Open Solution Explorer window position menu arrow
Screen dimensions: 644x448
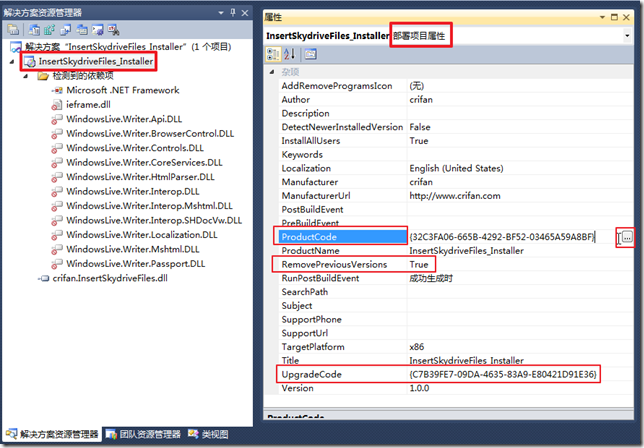221,13
